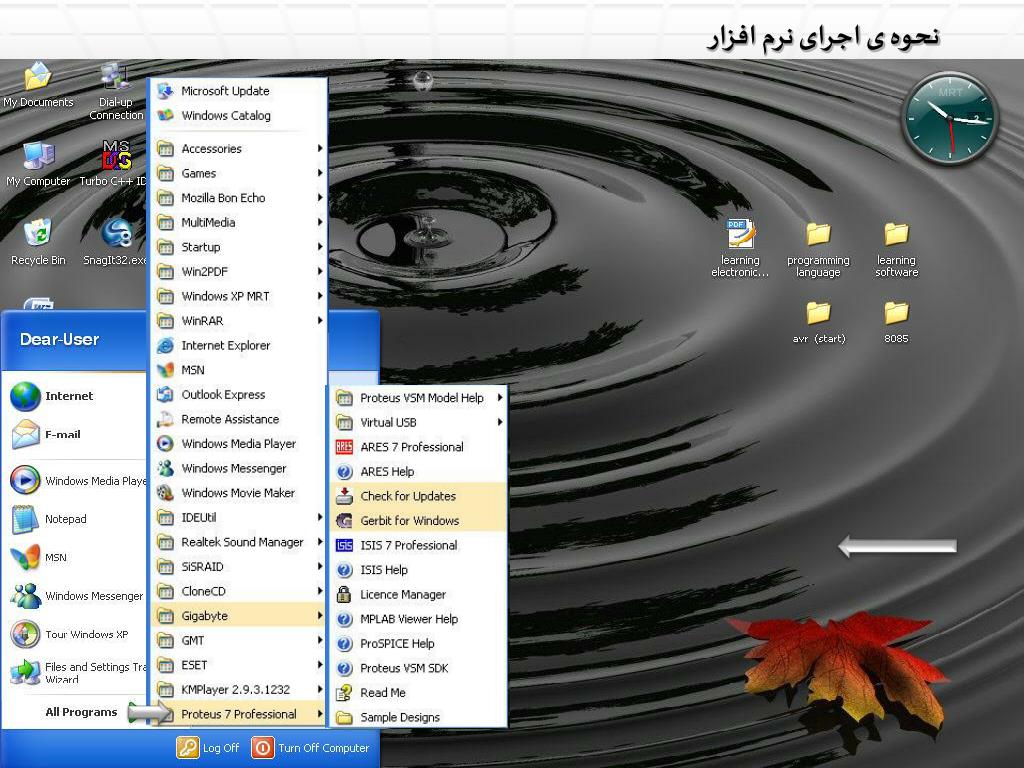Launch ARES 7 Professional from its icon
The width and height of the screenshot is (1024, 768).
pos(344,447)
